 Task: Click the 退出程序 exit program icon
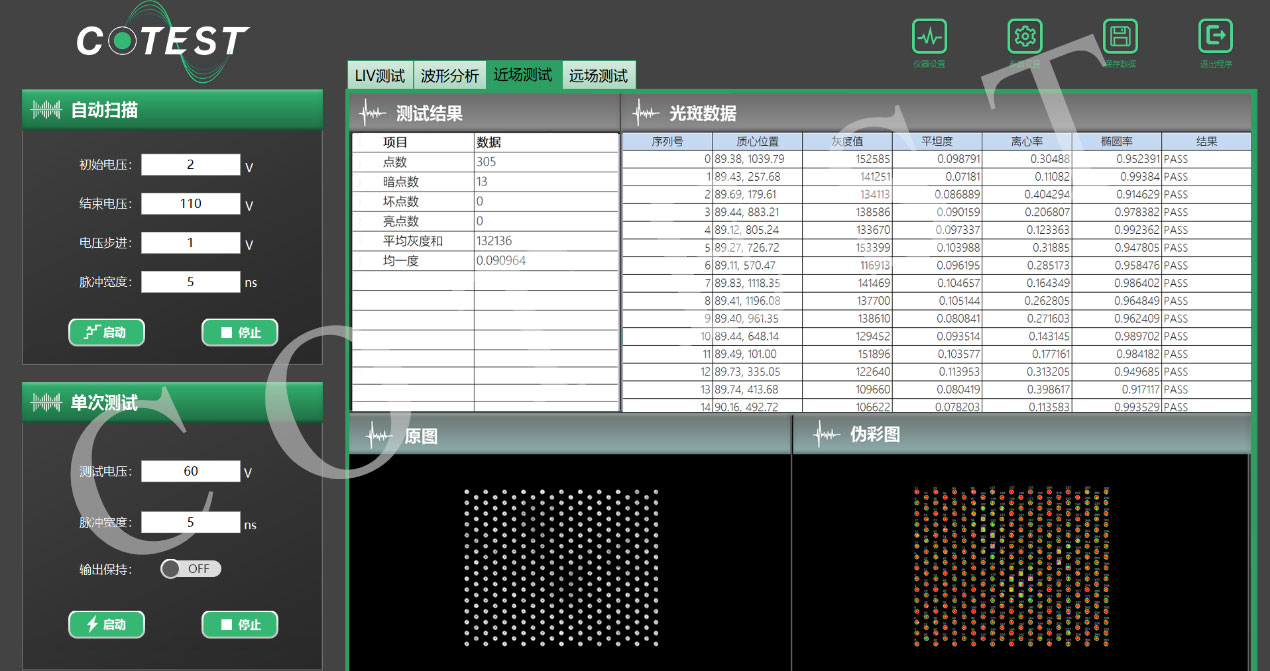click(1215, 37)
